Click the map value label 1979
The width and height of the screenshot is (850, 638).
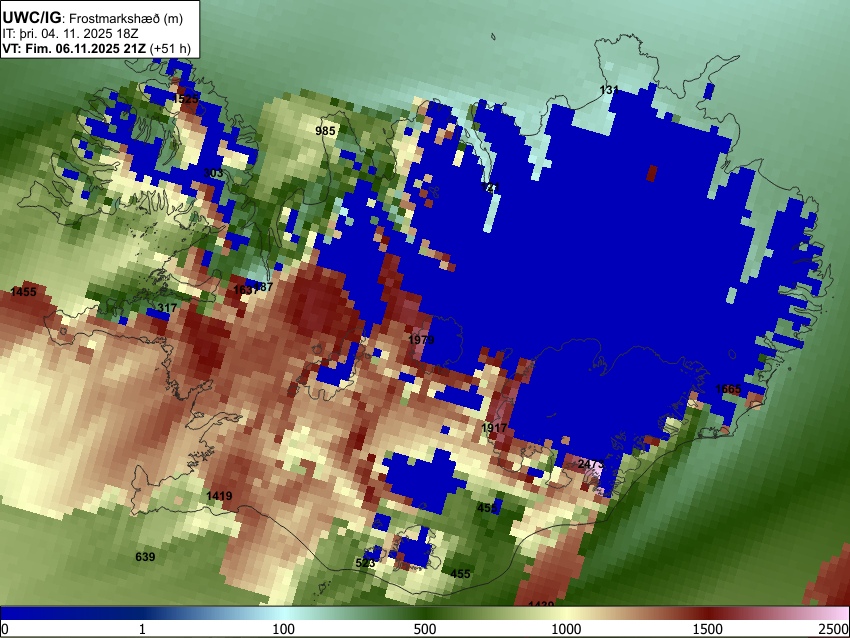421,340
